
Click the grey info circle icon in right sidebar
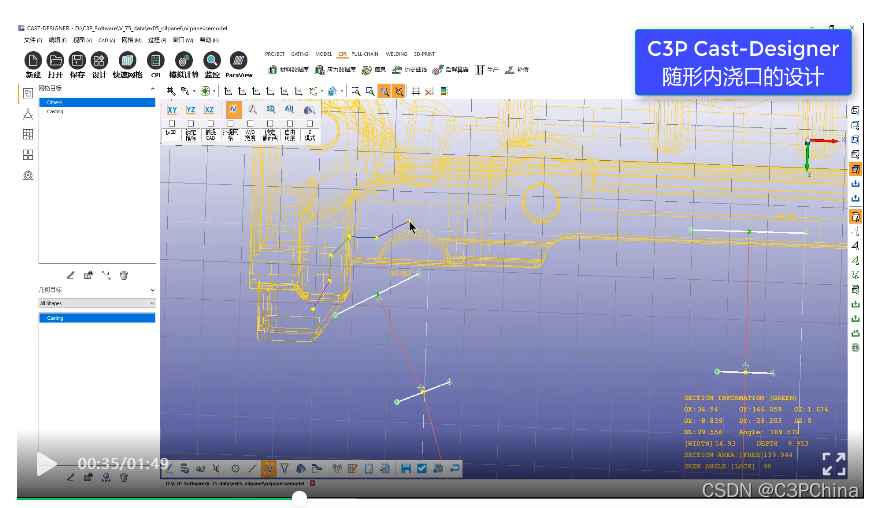pyautogui.click(x=855, y=347)
